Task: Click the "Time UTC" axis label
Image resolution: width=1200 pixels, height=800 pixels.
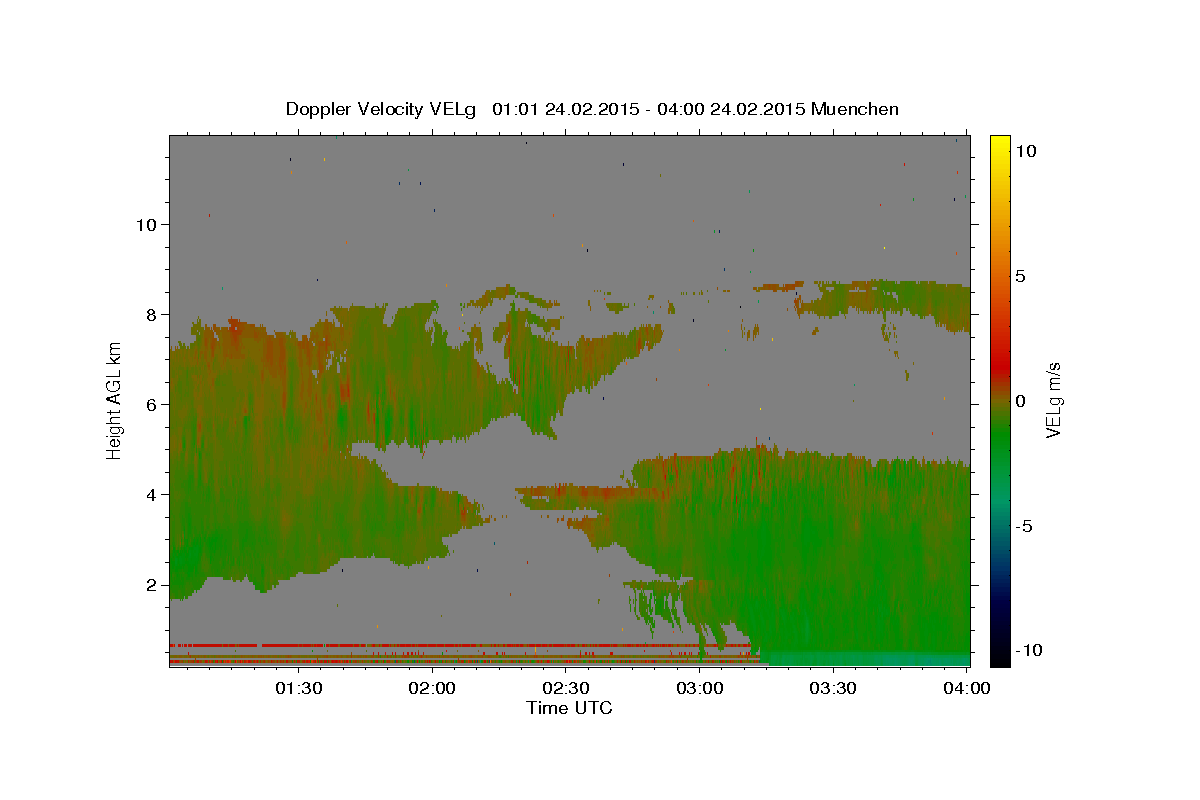Action: [x=569, y=708]
